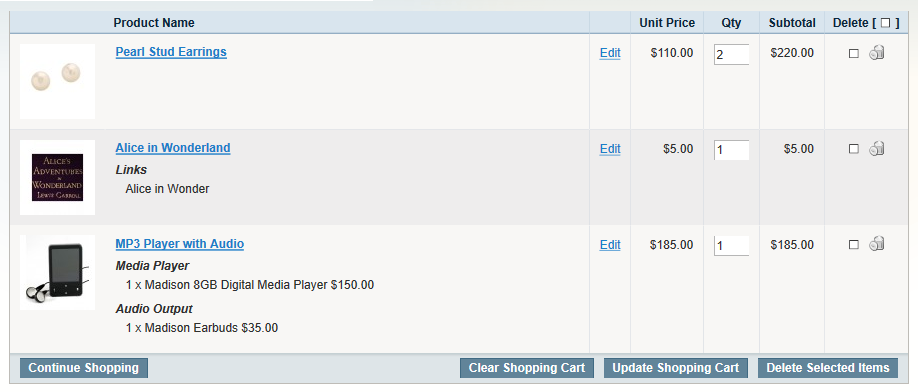The image size is (918, 392).
Task: Remove MP3 Player with Audio via trash icon
Action: click(876, 243)
